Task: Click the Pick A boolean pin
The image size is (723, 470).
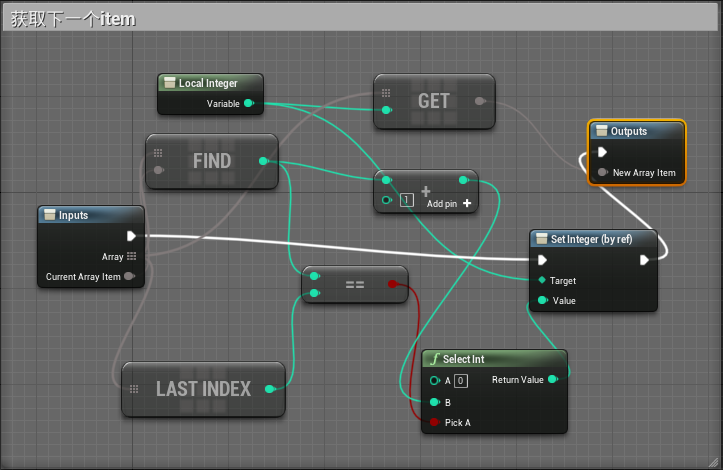Action: coord(434,423)
